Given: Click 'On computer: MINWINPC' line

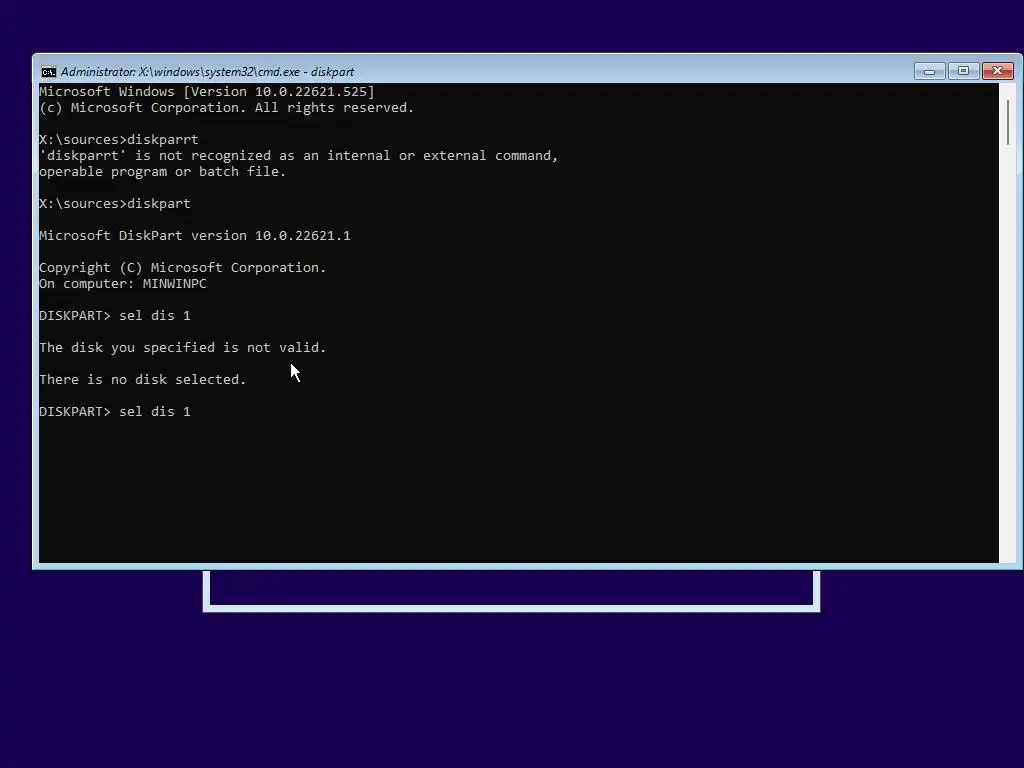Looking at the screenshot, I should 123,284.
